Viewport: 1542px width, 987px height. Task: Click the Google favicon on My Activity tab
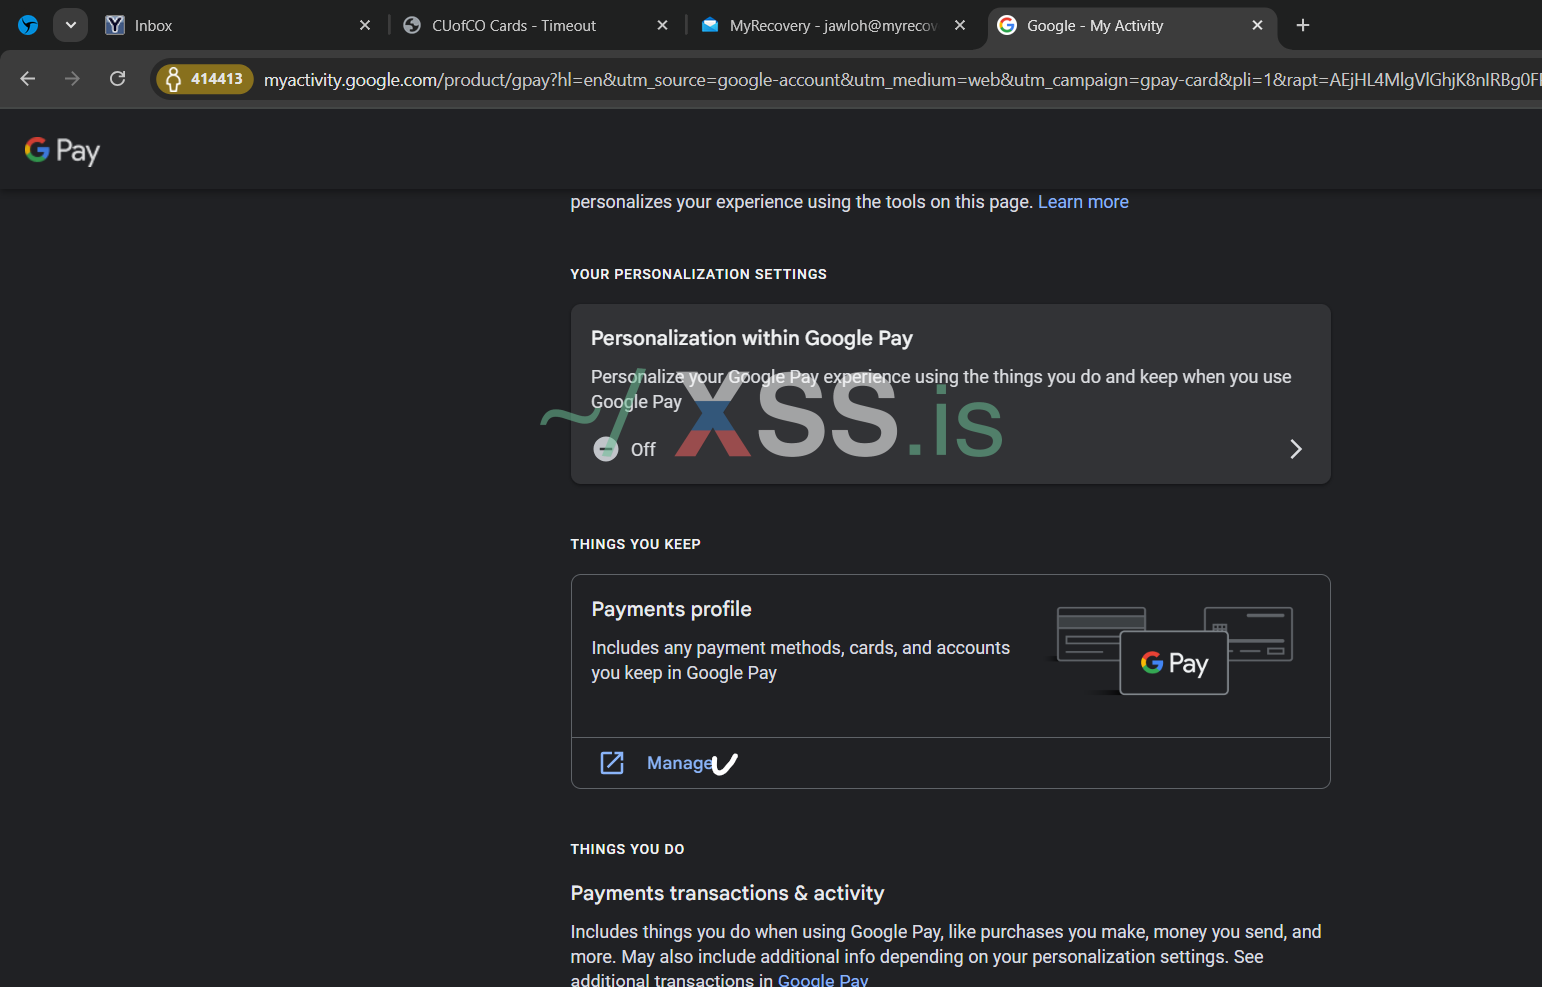click(x=1007, y=25)
